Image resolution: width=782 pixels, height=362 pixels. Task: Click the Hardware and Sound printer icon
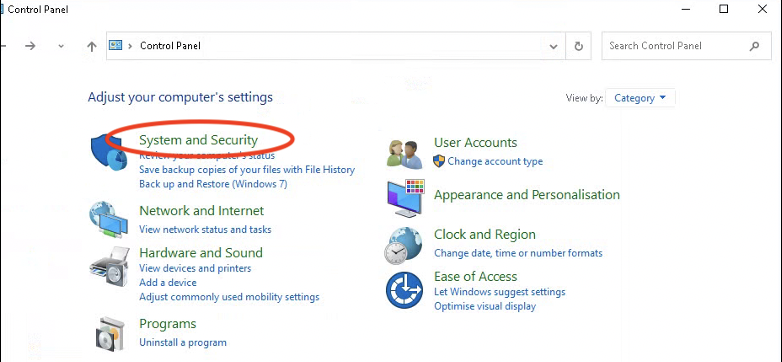(x=109, y=267)
